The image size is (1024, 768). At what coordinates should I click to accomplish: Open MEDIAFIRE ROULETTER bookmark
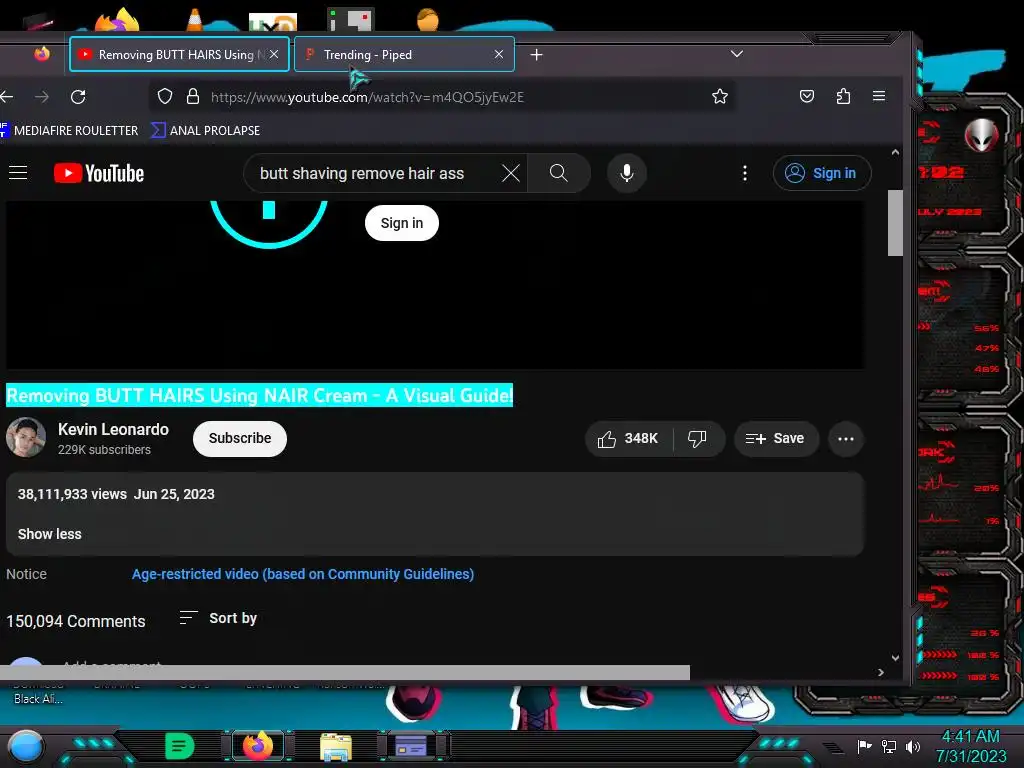(69, 131)
